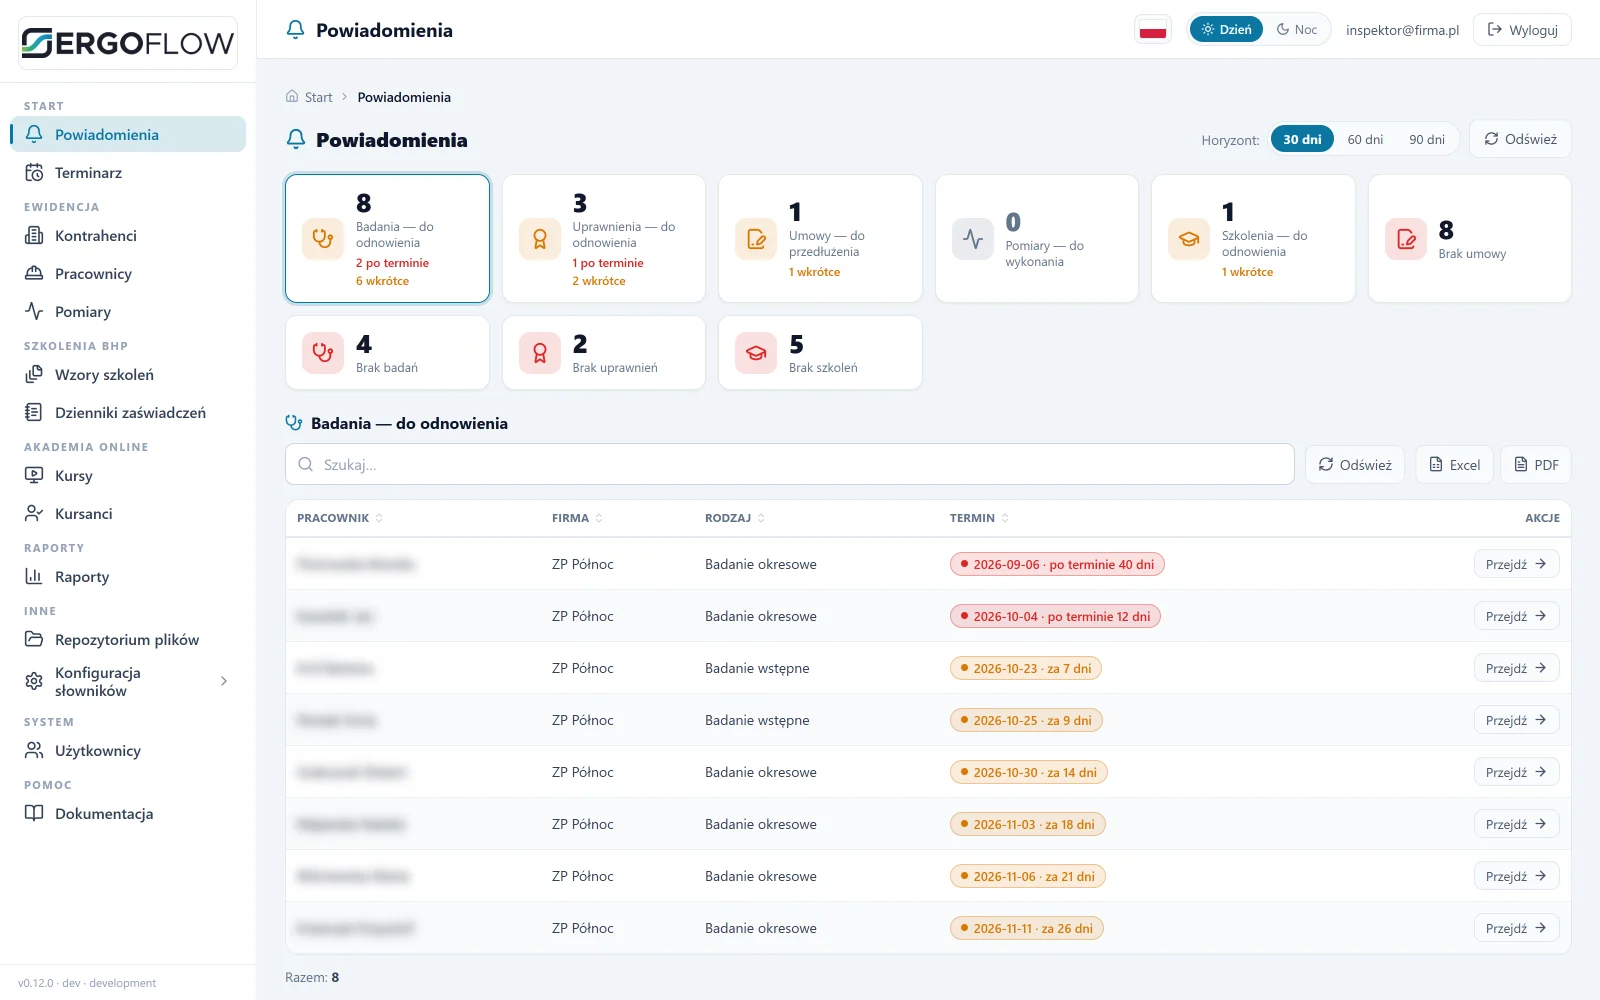1600x1000 pixels.
Task: Set horizon to 90 dni
Action: (x=1427, y=139)
